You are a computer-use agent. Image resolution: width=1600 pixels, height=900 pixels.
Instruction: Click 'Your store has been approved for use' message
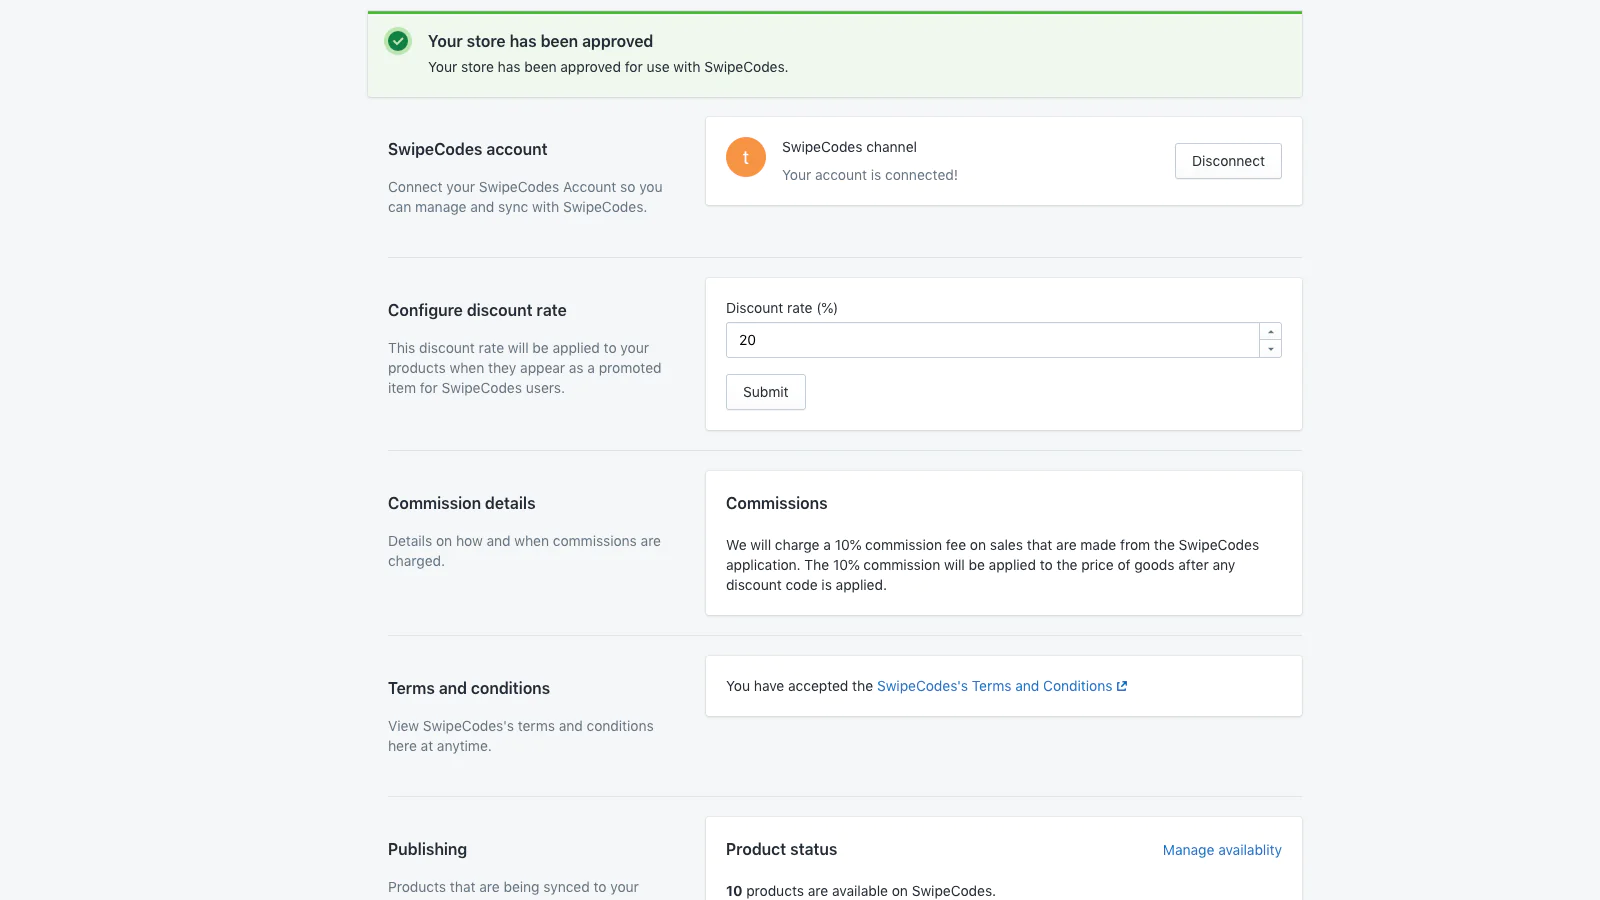[608, 67]
